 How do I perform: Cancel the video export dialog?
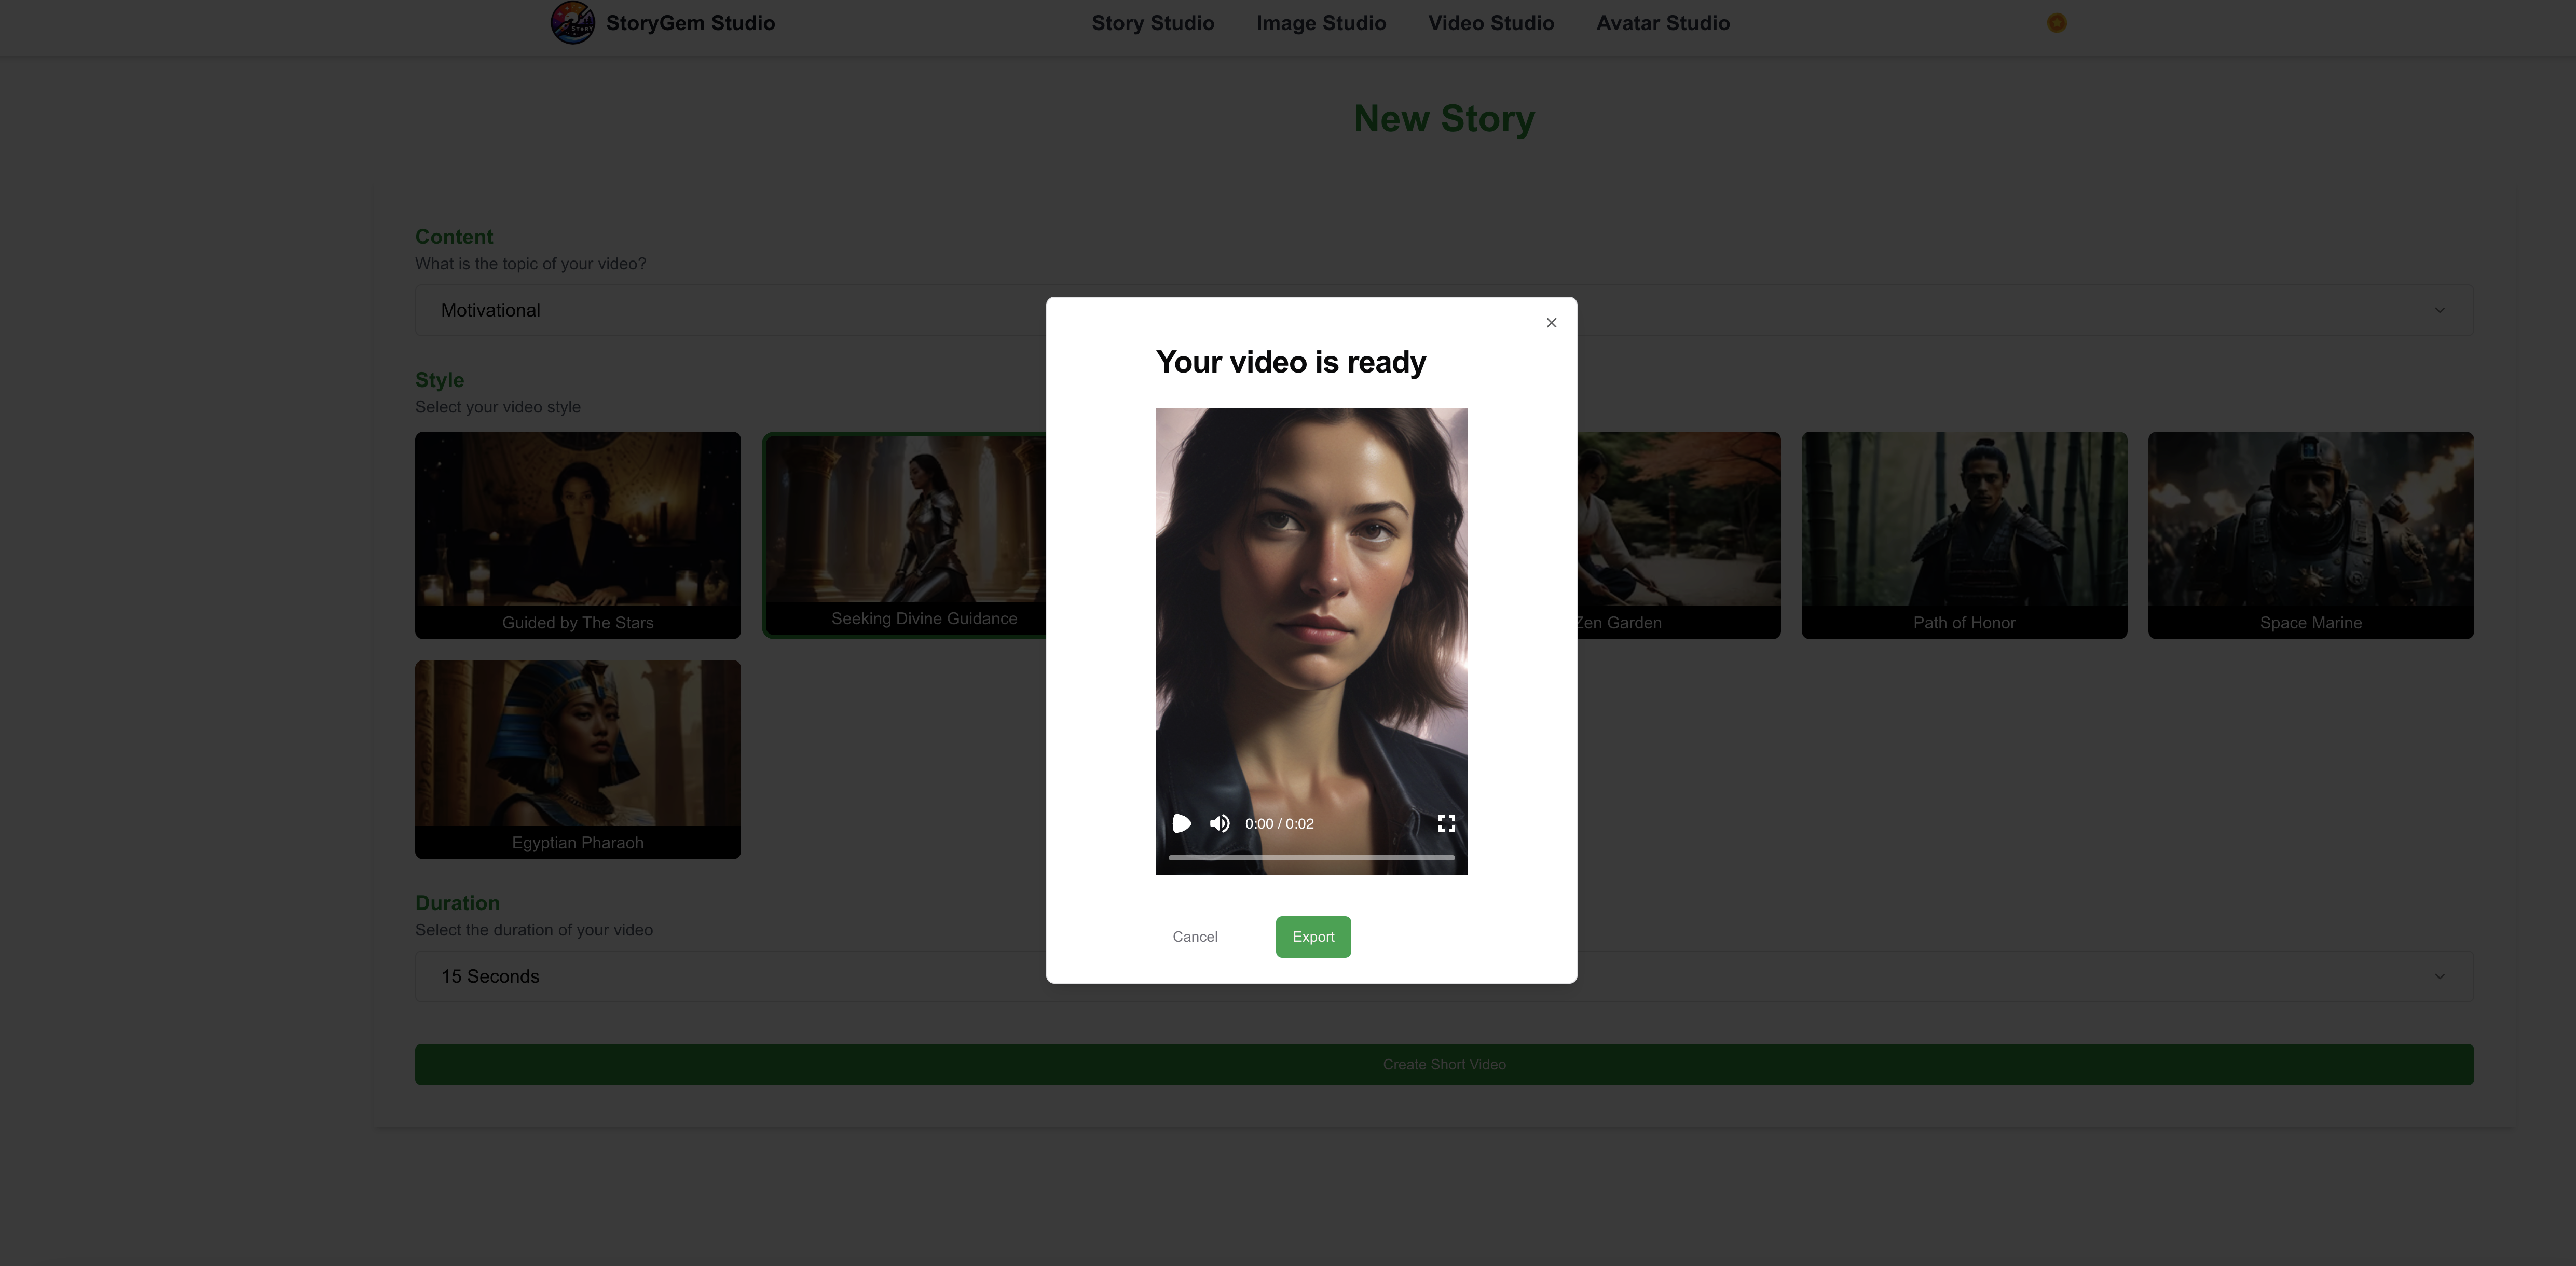[1195, 937]
